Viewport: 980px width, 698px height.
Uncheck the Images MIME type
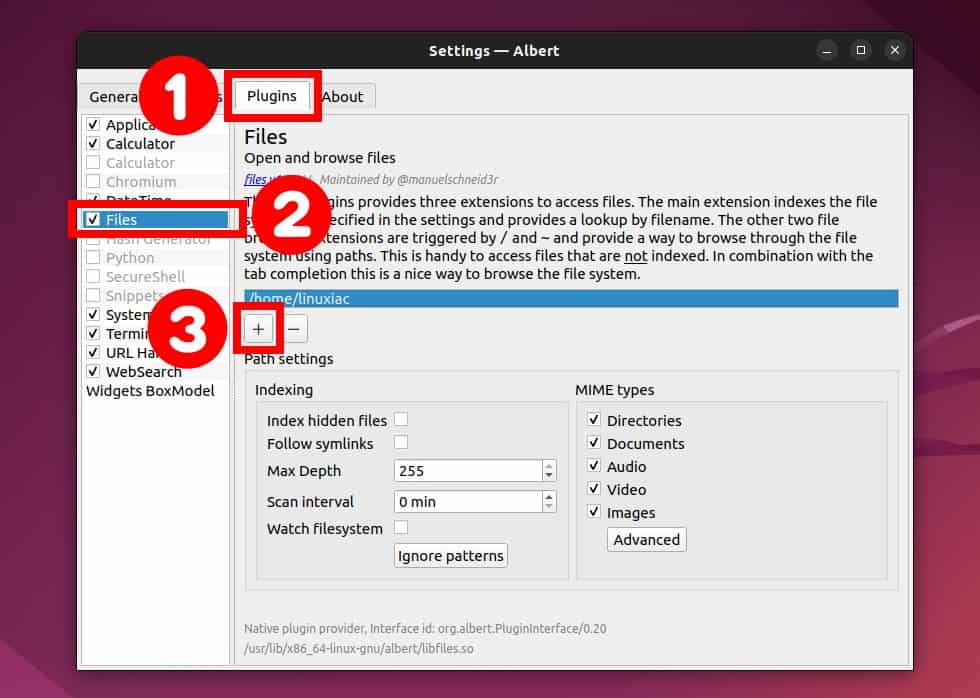[x=594, y=512]
